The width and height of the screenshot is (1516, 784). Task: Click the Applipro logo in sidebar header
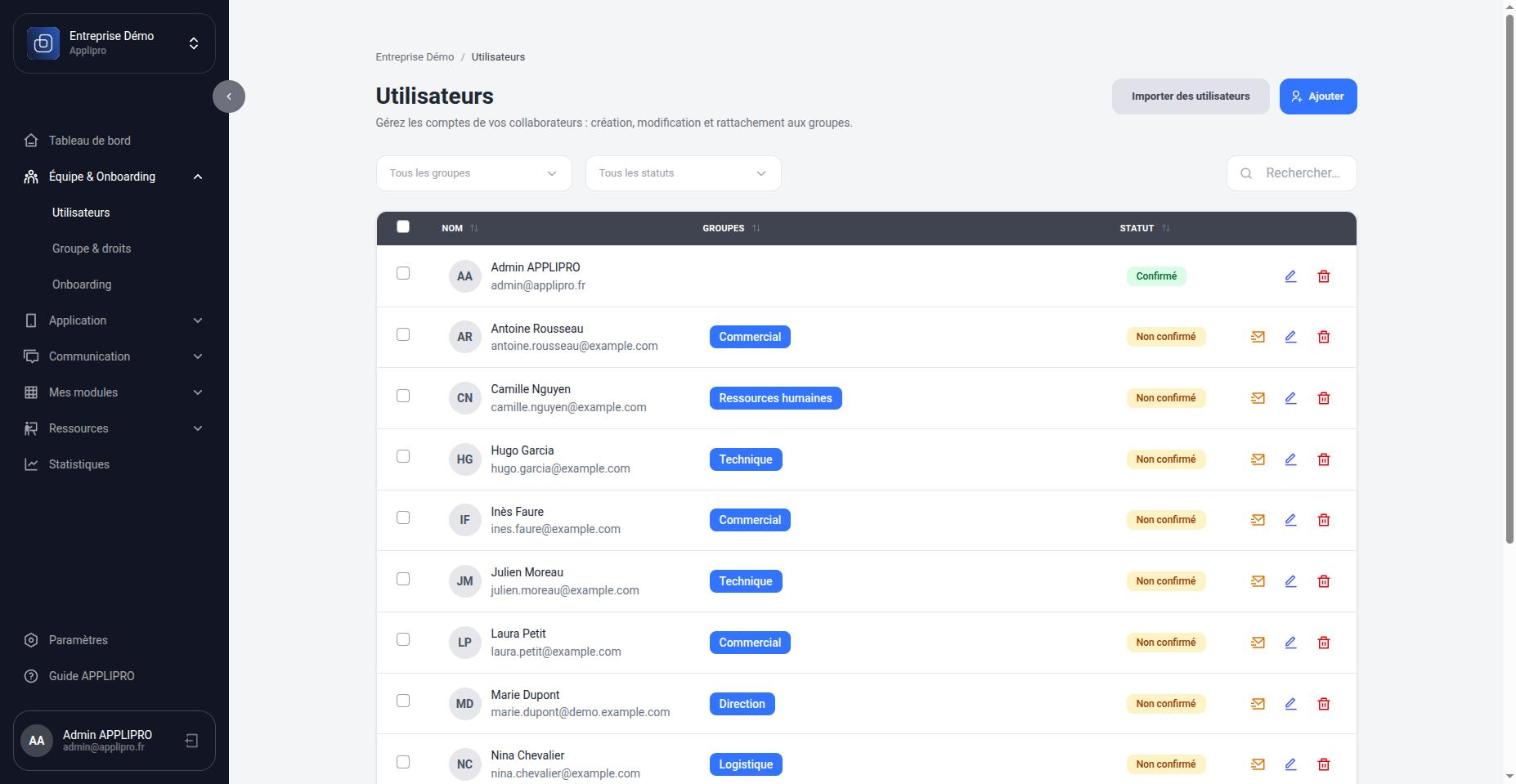click(x=43, y=43)
